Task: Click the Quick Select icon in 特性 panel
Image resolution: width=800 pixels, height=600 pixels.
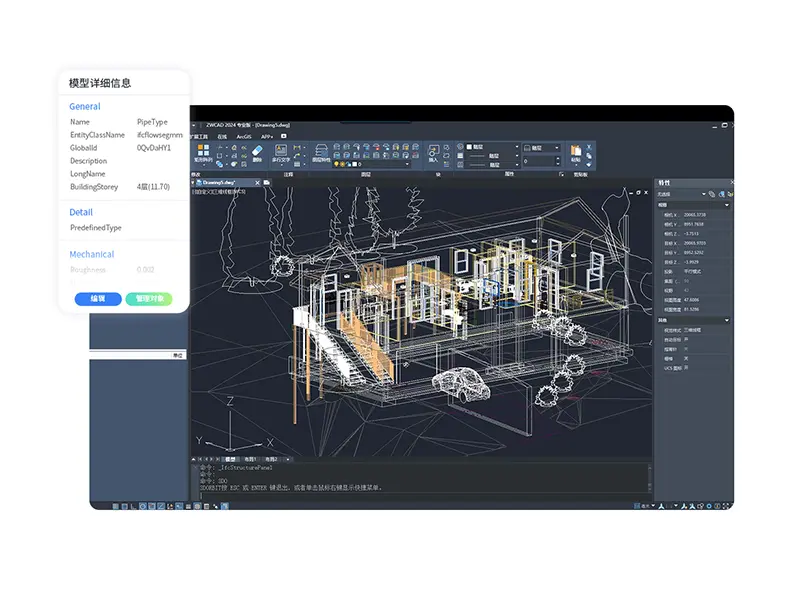Action: pyautogui.click(x=730, y=194)
